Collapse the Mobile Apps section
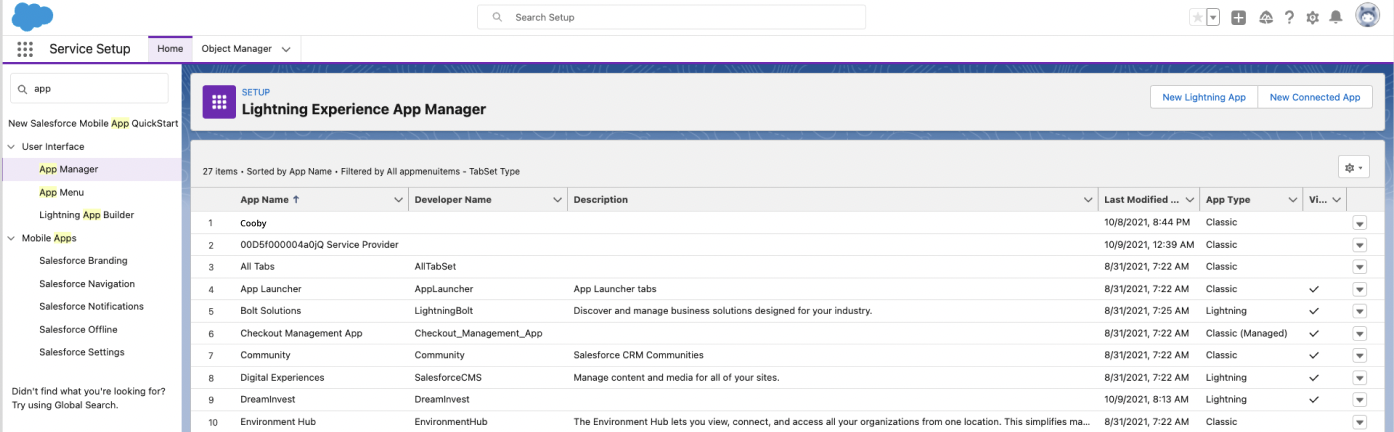The image size is (1394, 432). coord(12,238)
